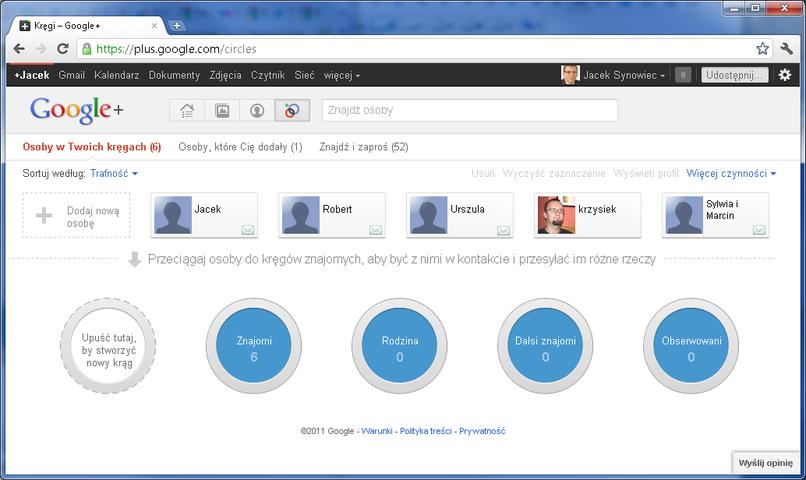
Task: Open Zdjęcia from Google bar
Action: [x=225, y=75]
